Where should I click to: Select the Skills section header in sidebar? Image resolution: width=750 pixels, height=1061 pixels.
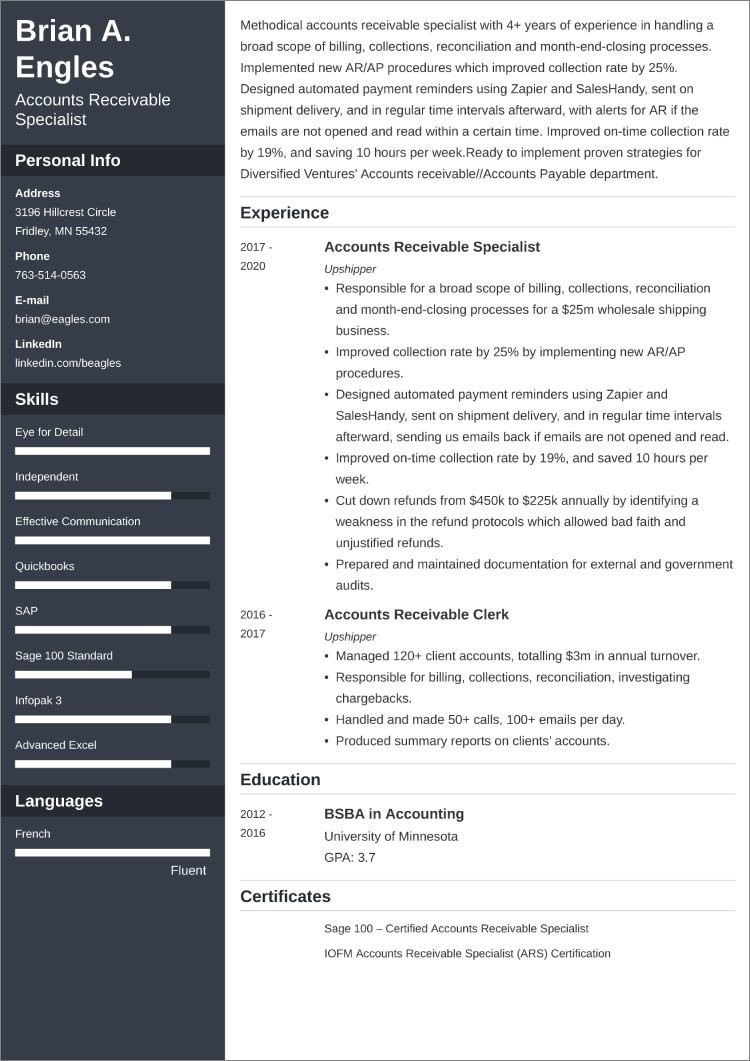point(37,400)
